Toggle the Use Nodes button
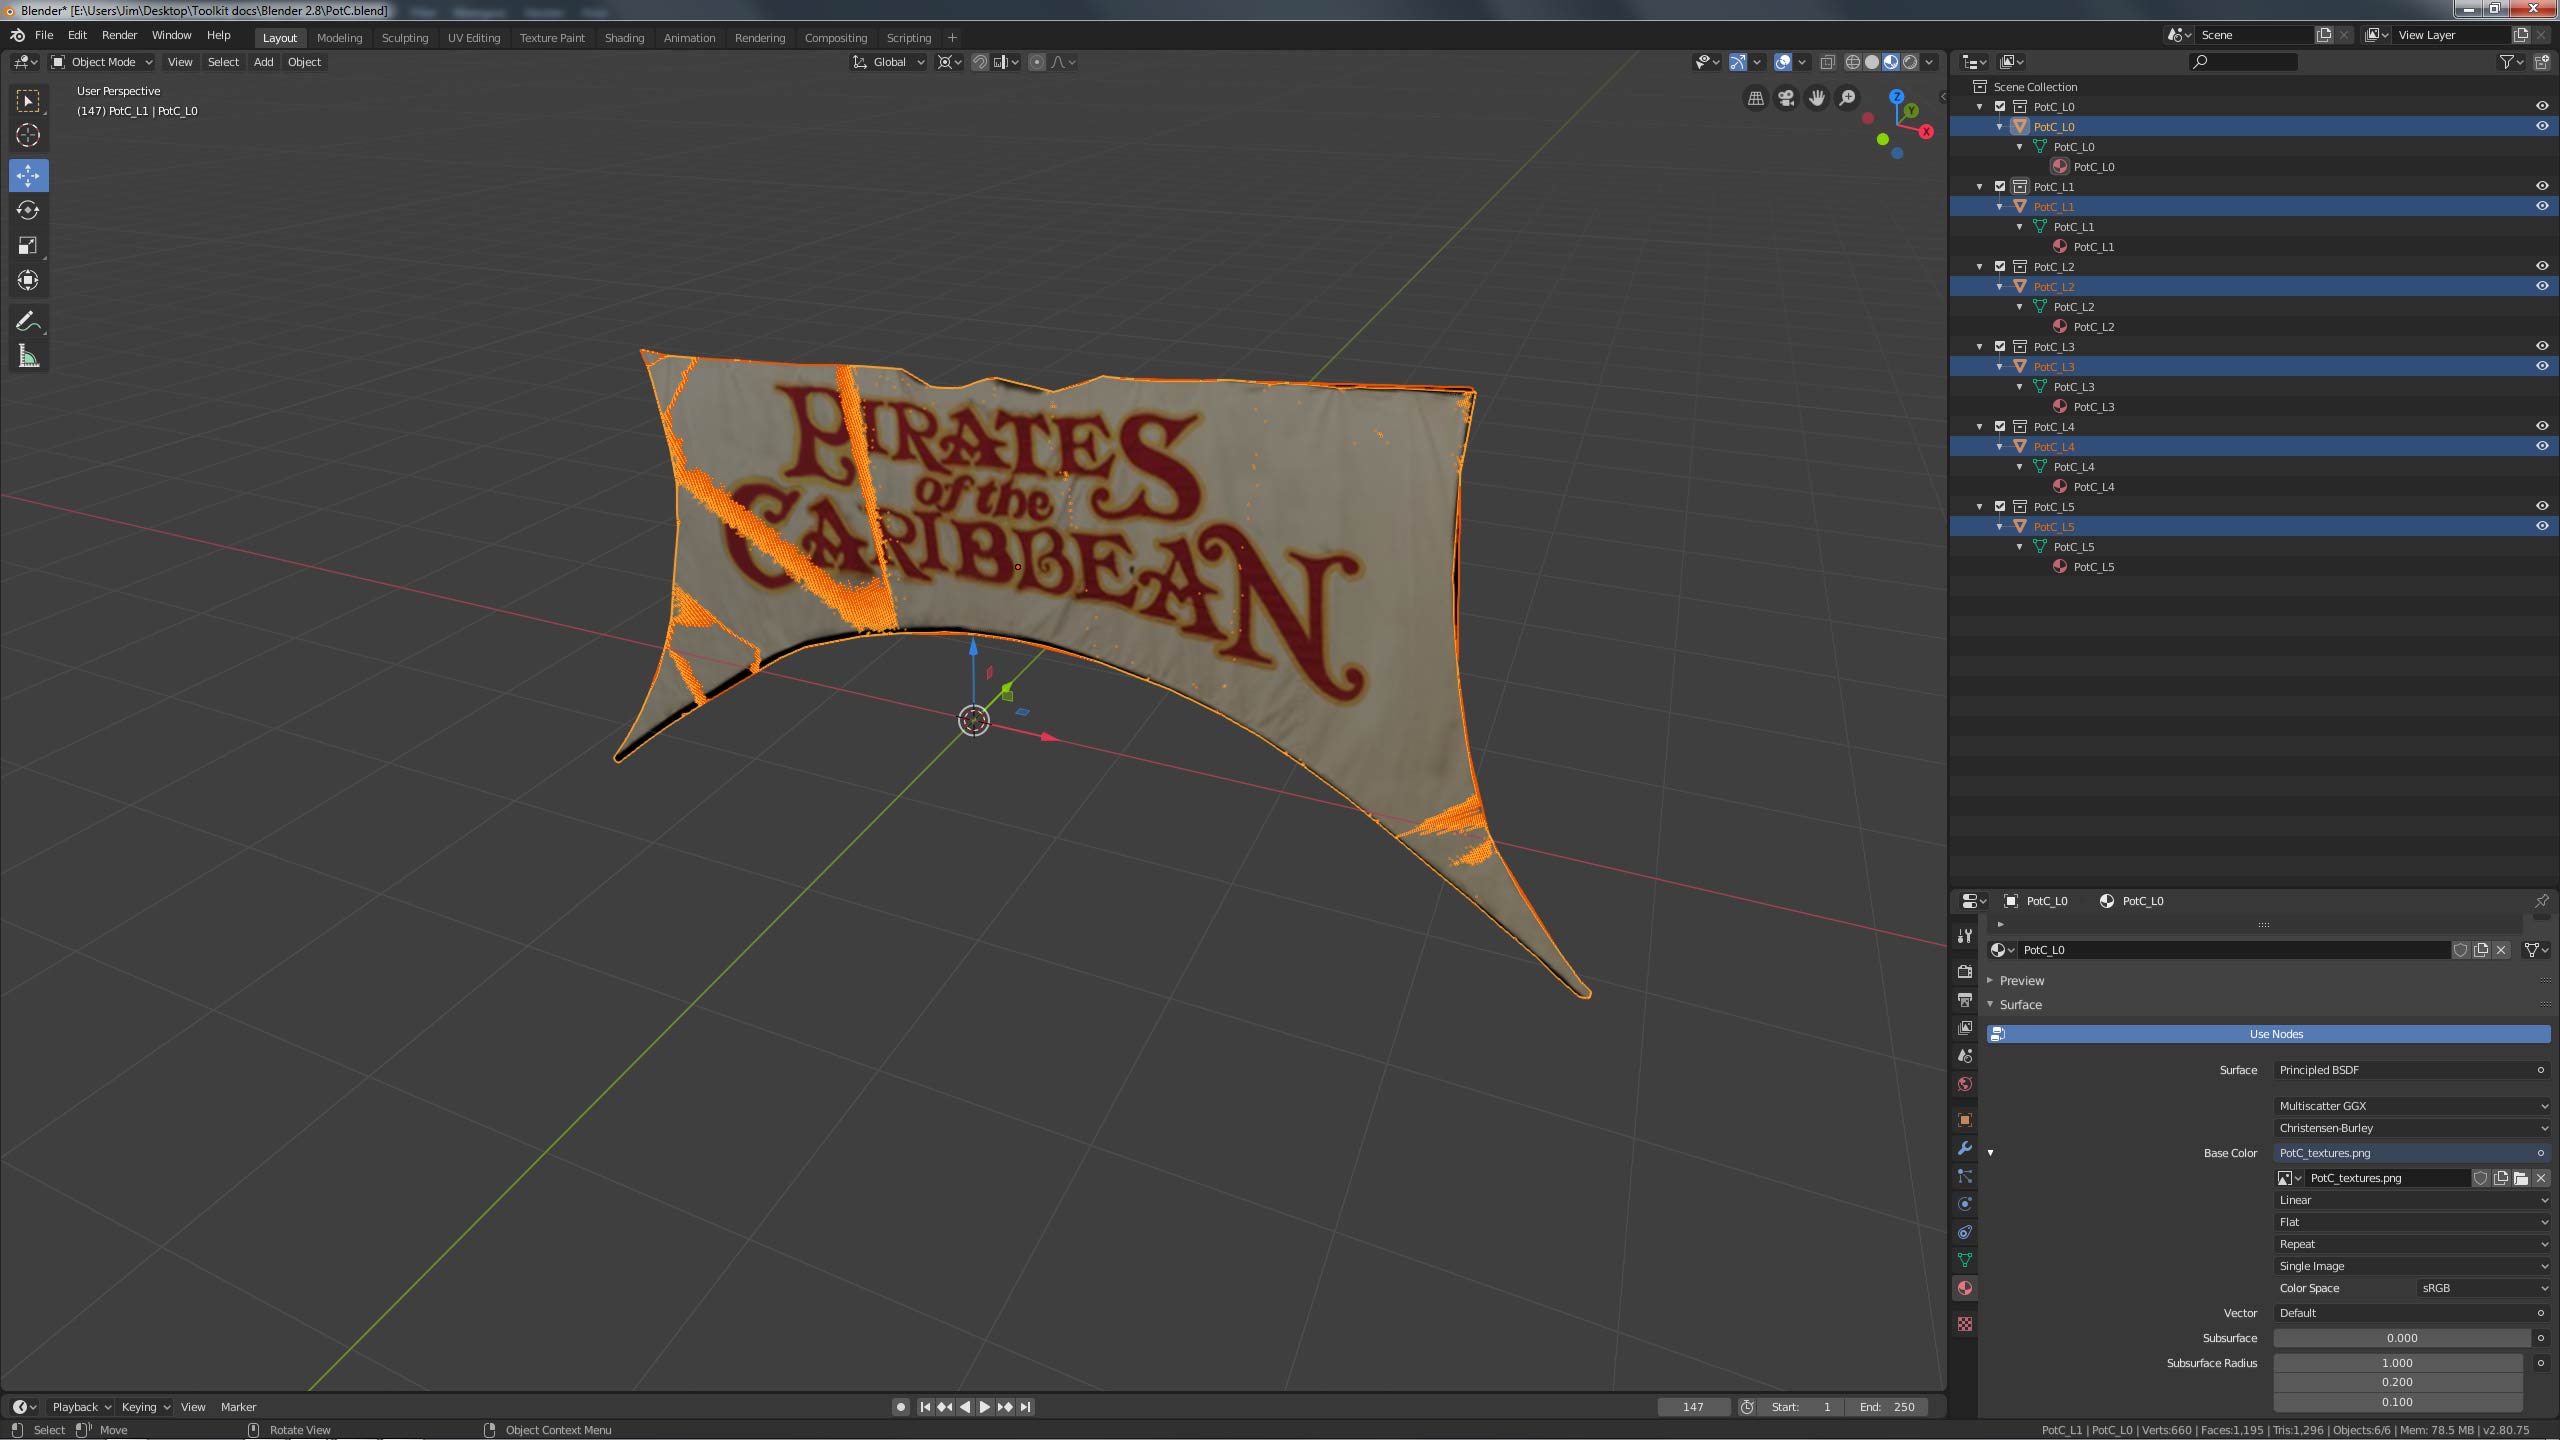This screenshot has height=1440, width=2560. pyautogui.click(x=2268, y=1034)
